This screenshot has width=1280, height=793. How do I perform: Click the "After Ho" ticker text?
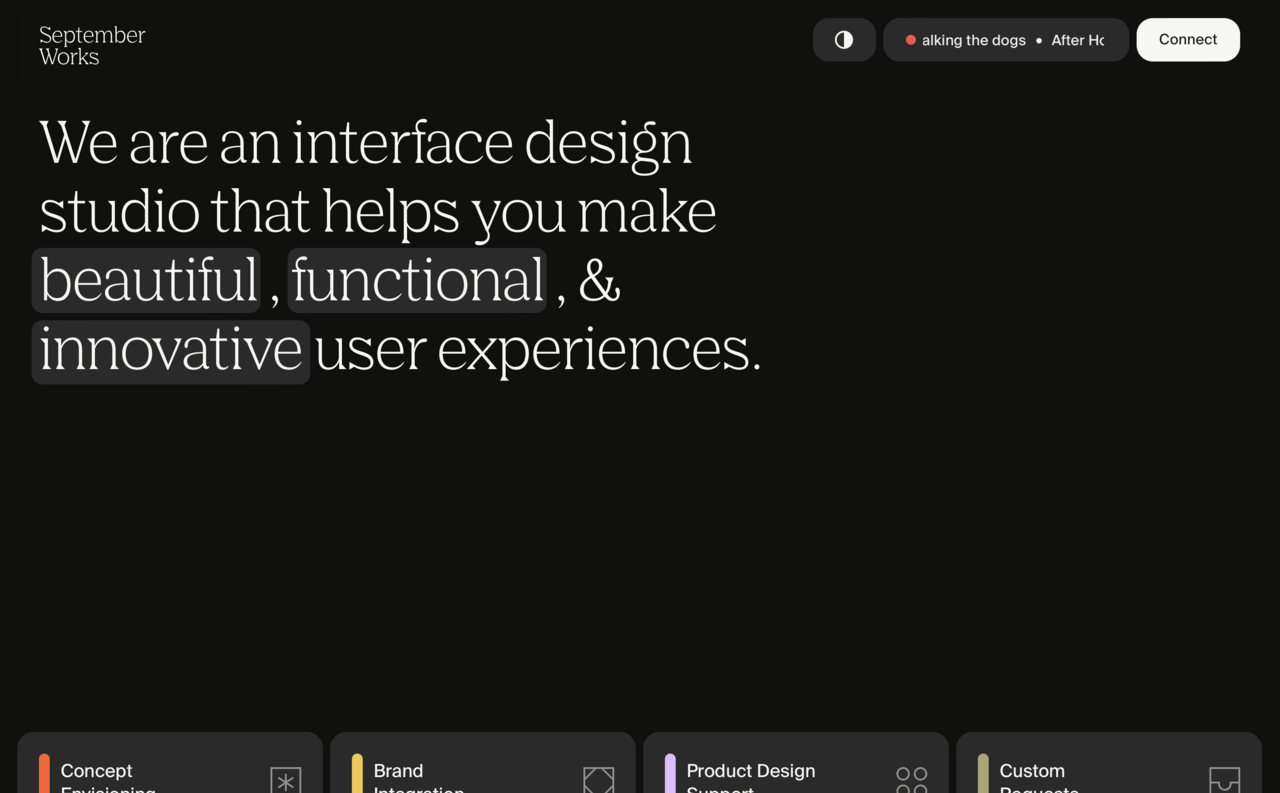coord(1077,40)
